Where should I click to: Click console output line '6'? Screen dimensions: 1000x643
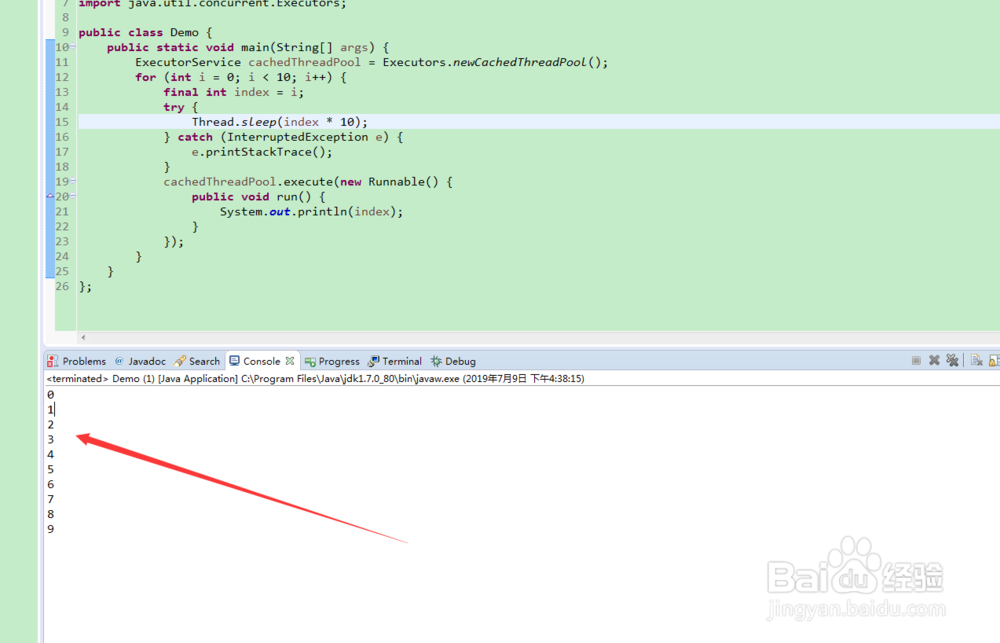click(50, 485)
